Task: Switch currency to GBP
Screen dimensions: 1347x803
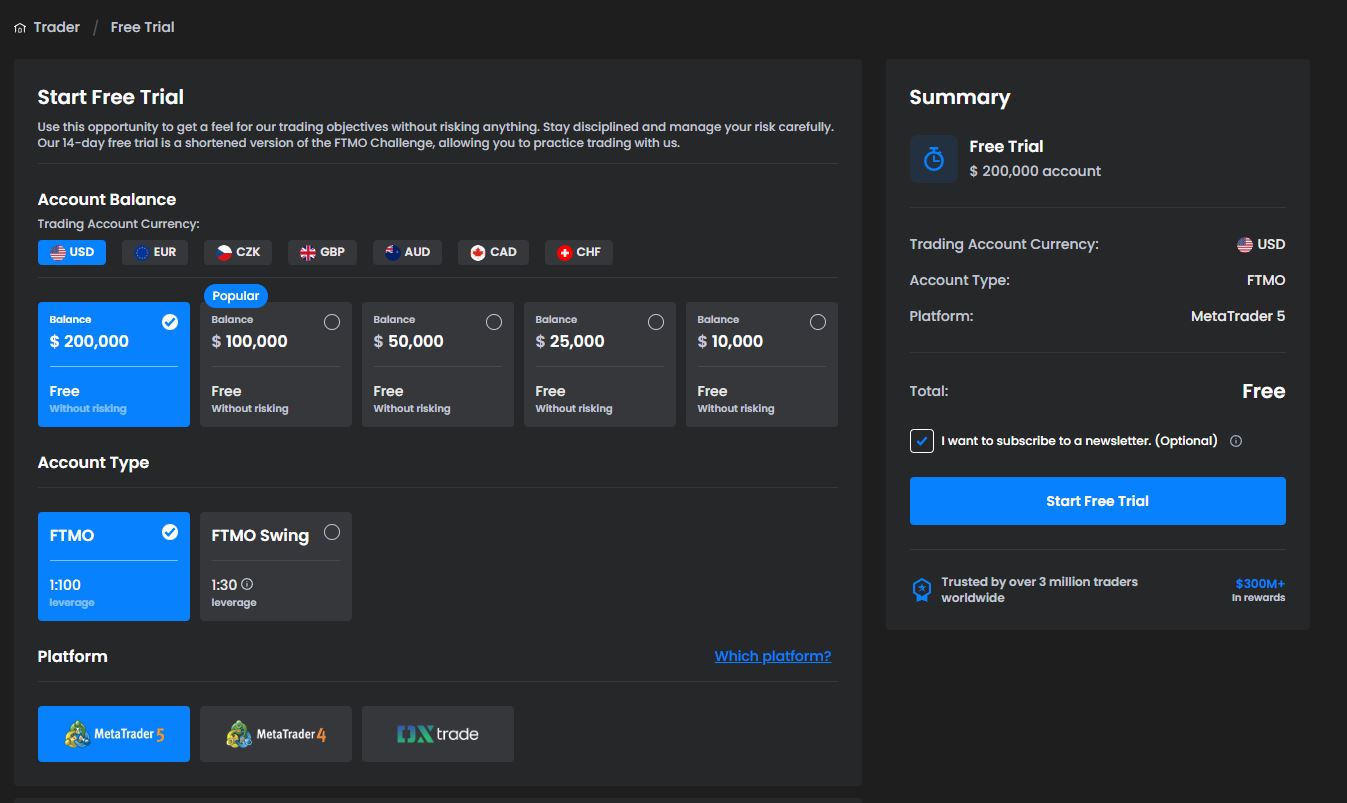Action: (x=306, y=252)
